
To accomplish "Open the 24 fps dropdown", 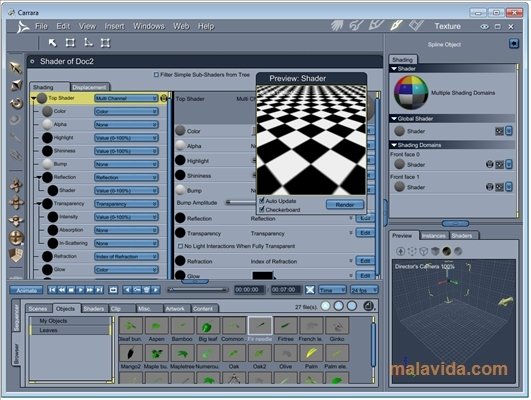I will tap(364, 290).
